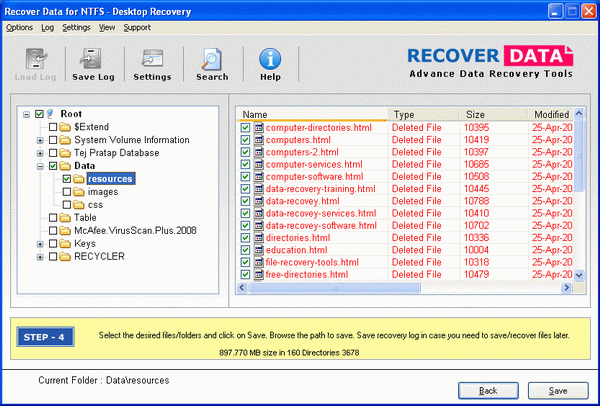Click file icon of free-directories.html
Screen dimensions: 600x406
pyautogui.click(x=259, y=275)
